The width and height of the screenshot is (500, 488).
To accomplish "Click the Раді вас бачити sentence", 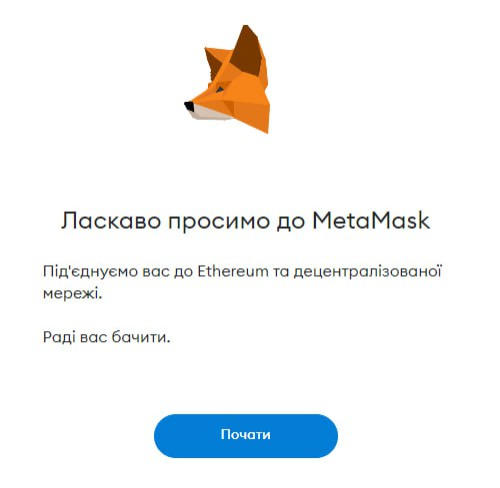I will pos(107,337).
